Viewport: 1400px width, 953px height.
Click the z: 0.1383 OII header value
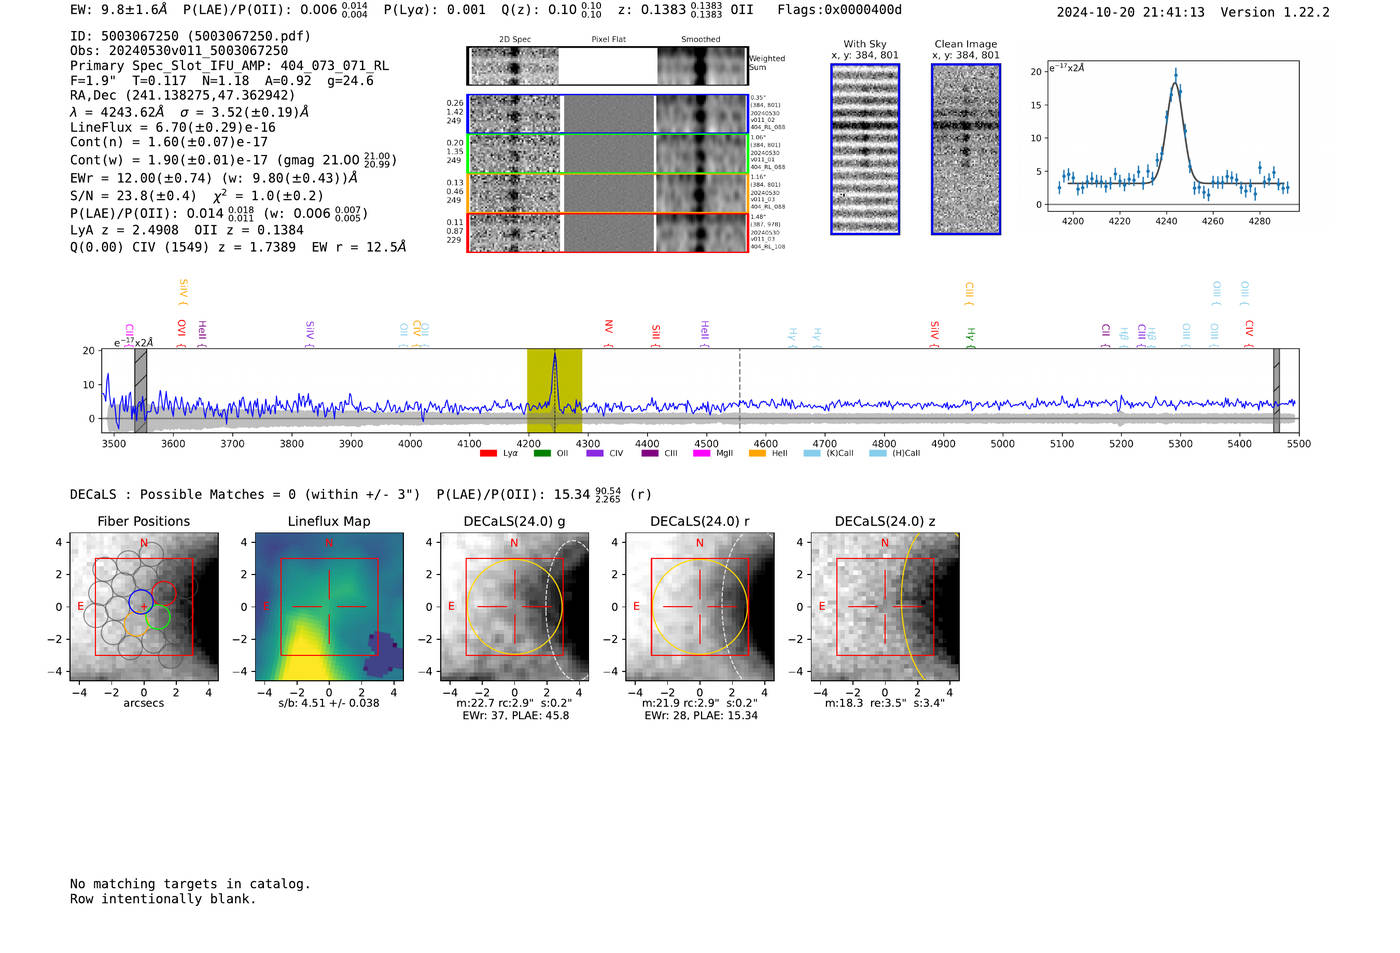point(685,10)
